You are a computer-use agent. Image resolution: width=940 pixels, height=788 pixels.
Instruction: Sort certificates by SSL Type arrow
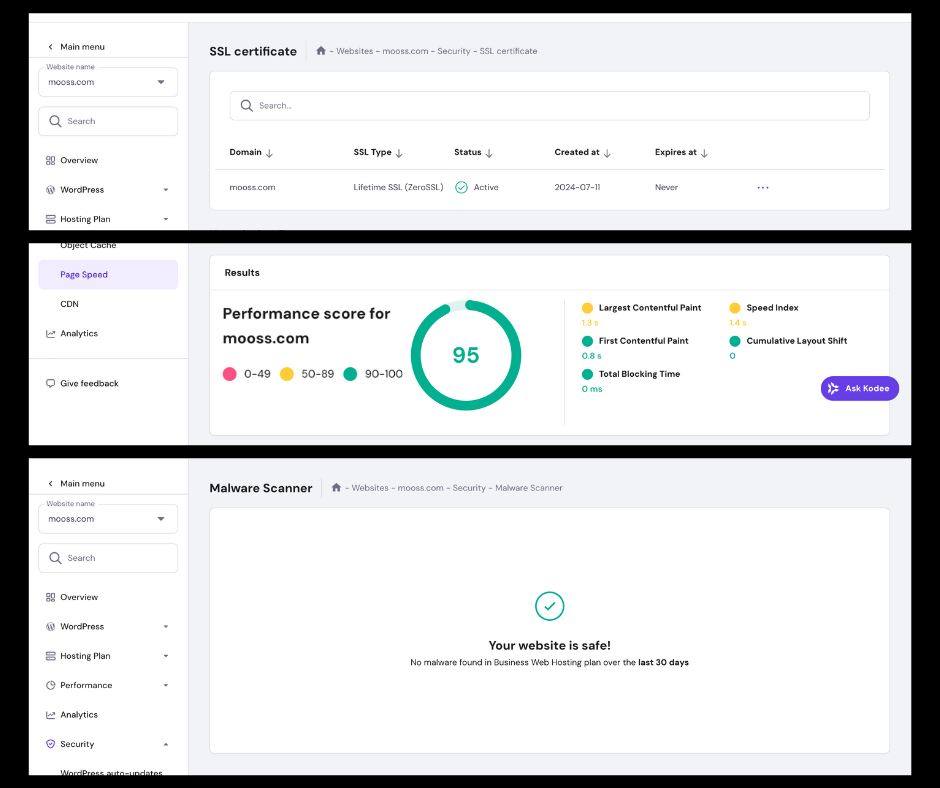point(399,153)
